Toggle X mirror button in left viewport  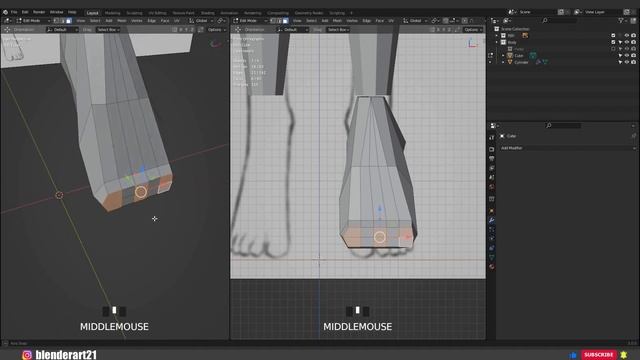pyautogui.click(x=181, y=29)
